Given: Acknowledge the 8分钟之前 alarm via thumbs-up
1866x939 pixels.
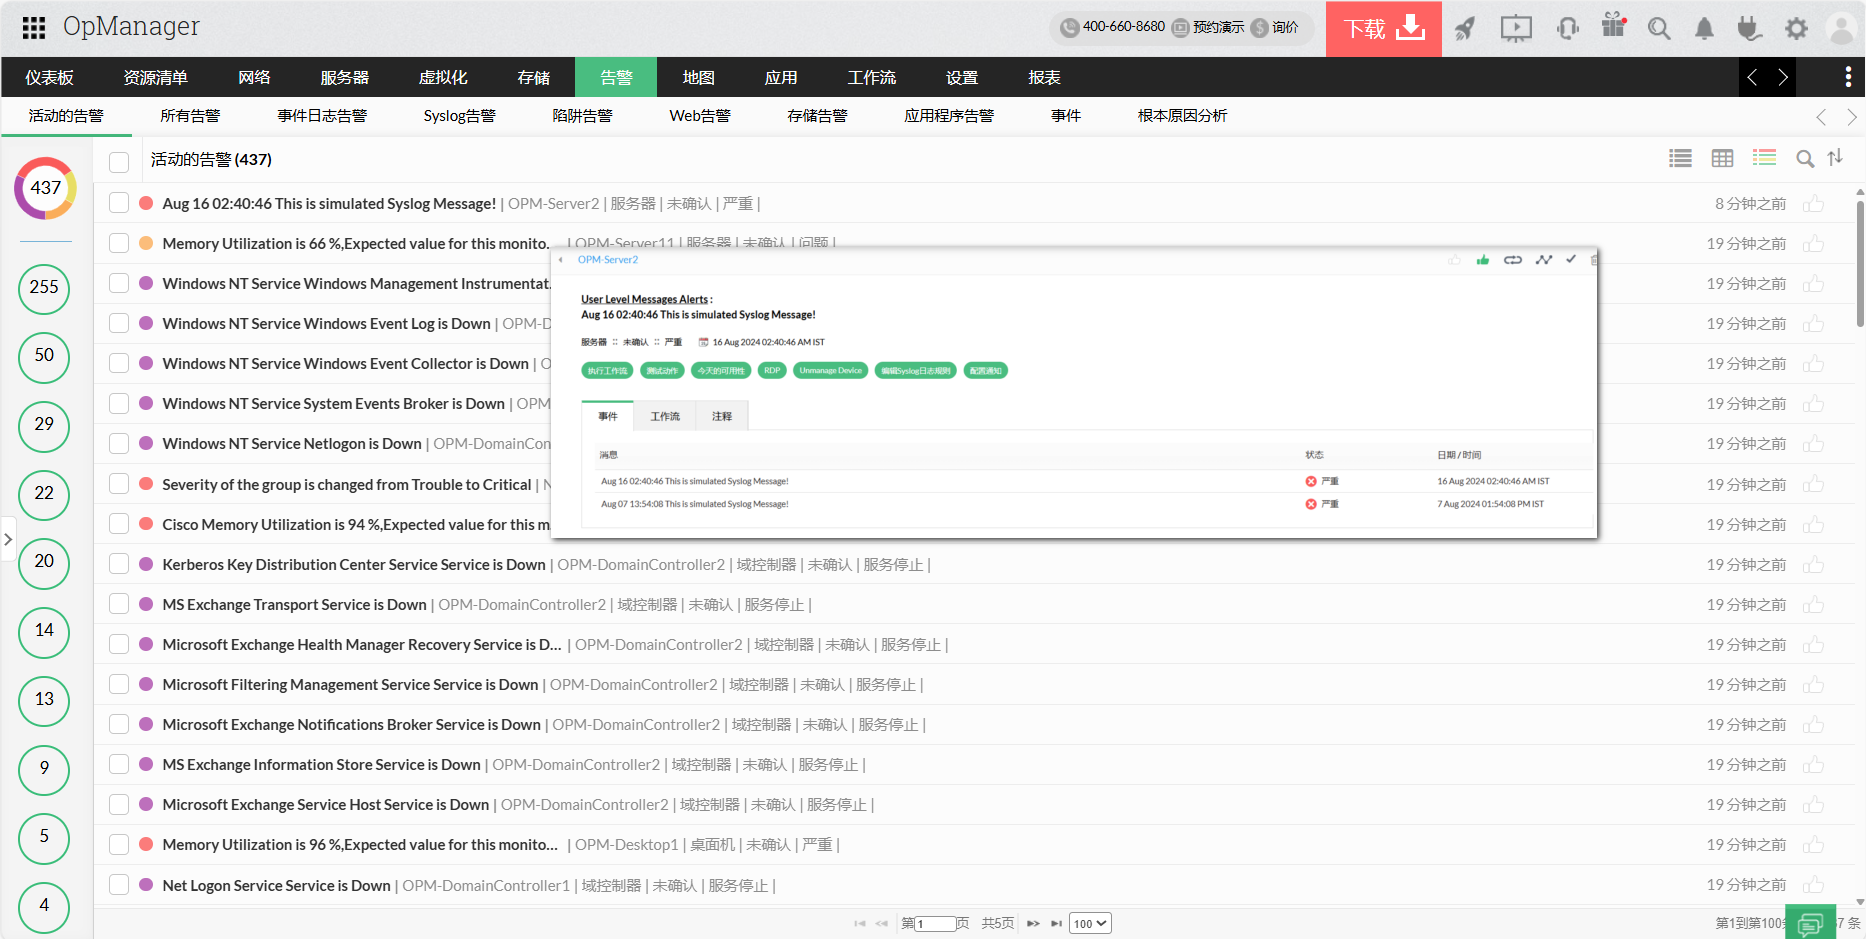Looking at the screenshot, I should pyautogui.click(x=1813, y=204).
